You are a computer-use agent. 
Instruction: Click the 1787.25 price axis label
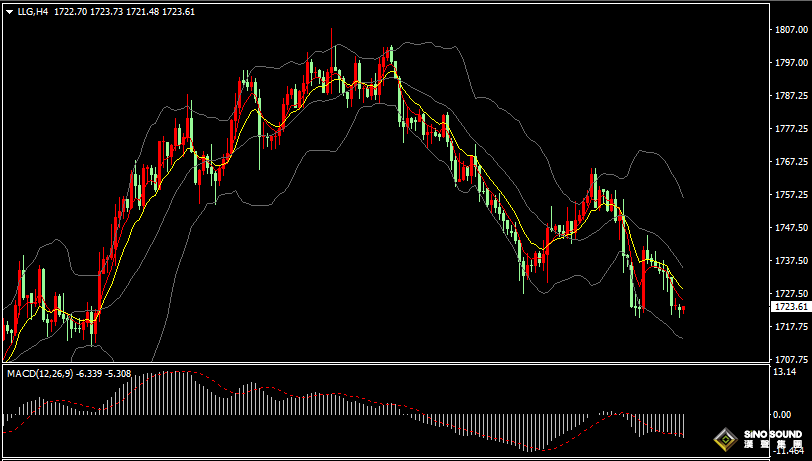[791, 96]
